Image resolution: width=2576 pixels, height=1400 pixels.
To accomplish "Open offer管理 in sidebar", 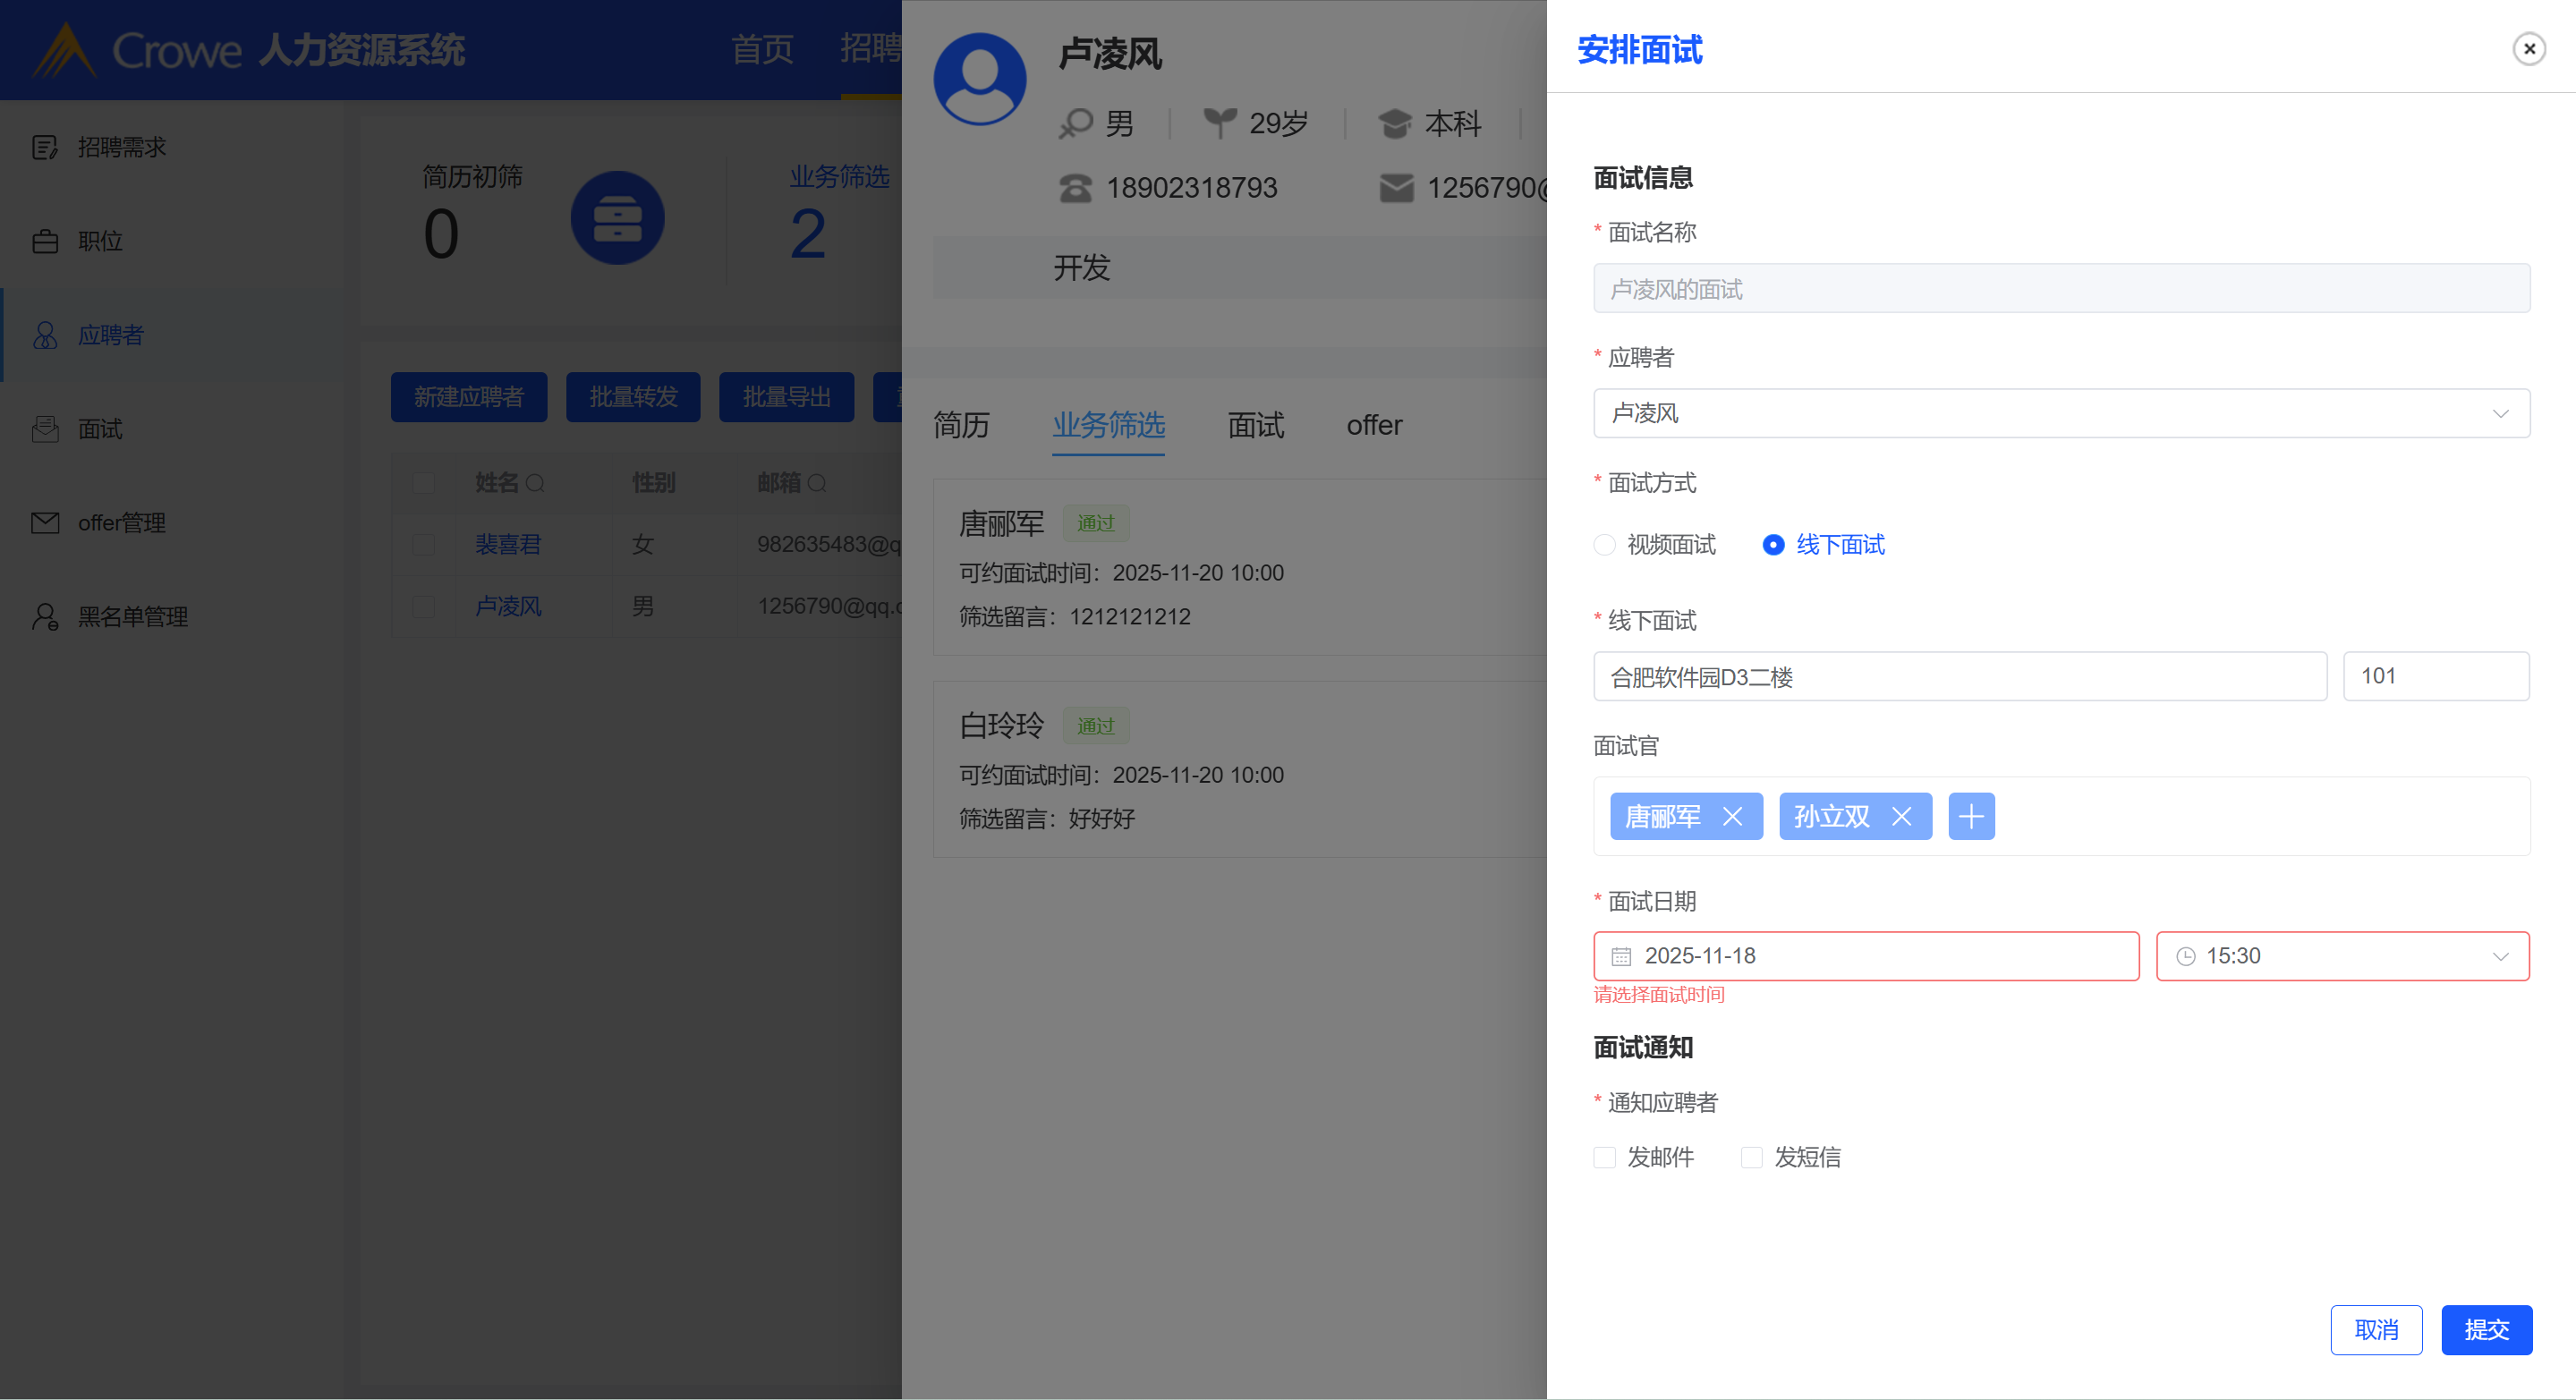I will tap(121, 523).
